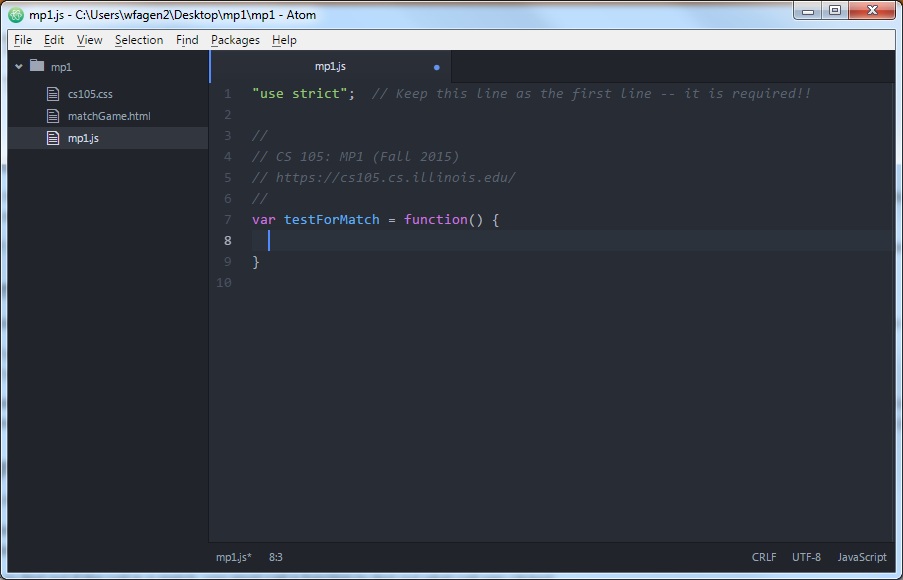Image resolution: width=903 pixels, height=580 pixels.
Task: Click the UTF-8 encoding selector
Action: [806, 557]
